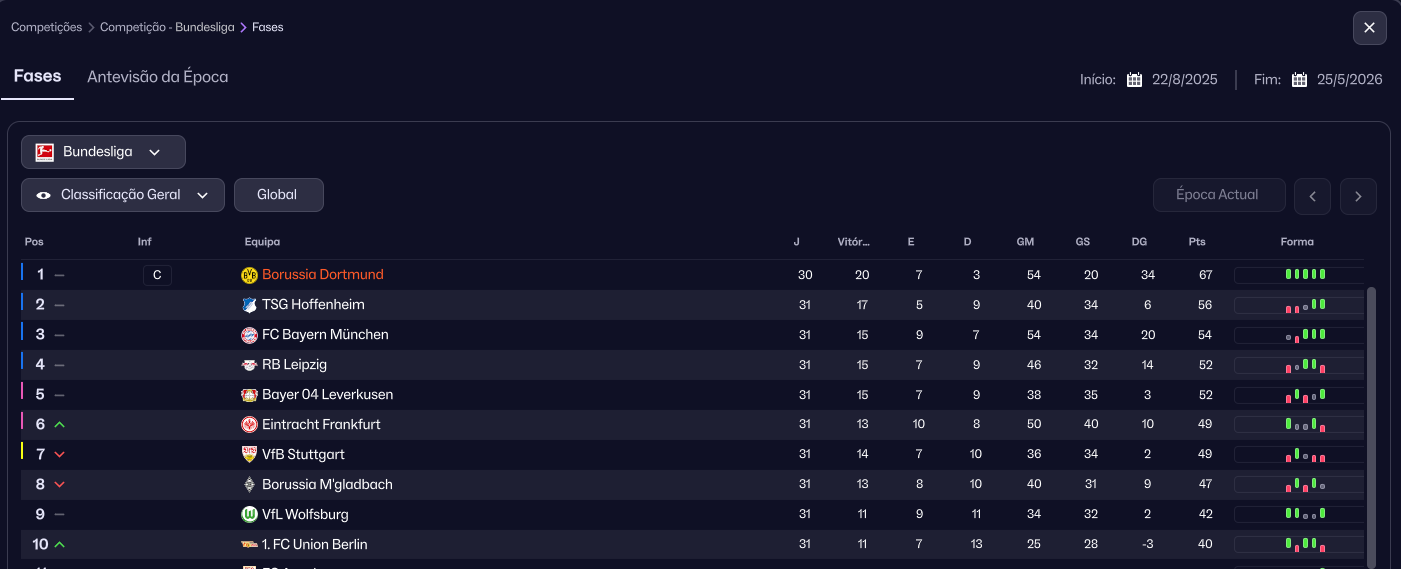Image resolution: width=1401 pixels, height=569 pixels.
Task: Open the Fim date calendar icon
Action: click(x=1300, y=80)
